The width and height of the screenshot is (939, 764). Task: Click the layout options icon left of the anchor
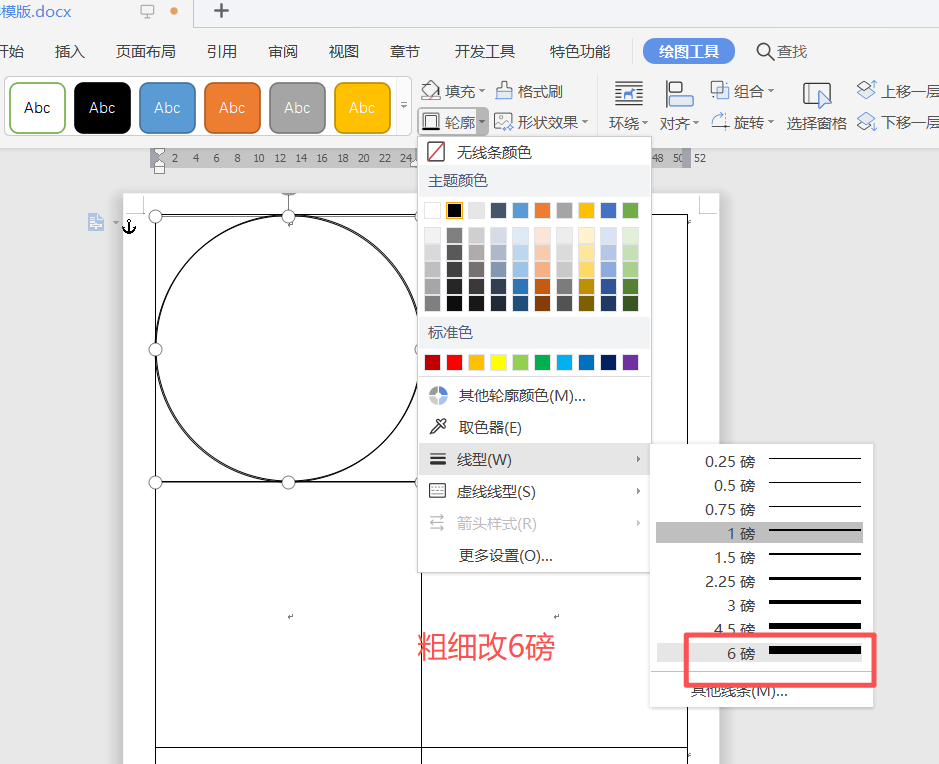pyautogui.click(x=96, y=222)
